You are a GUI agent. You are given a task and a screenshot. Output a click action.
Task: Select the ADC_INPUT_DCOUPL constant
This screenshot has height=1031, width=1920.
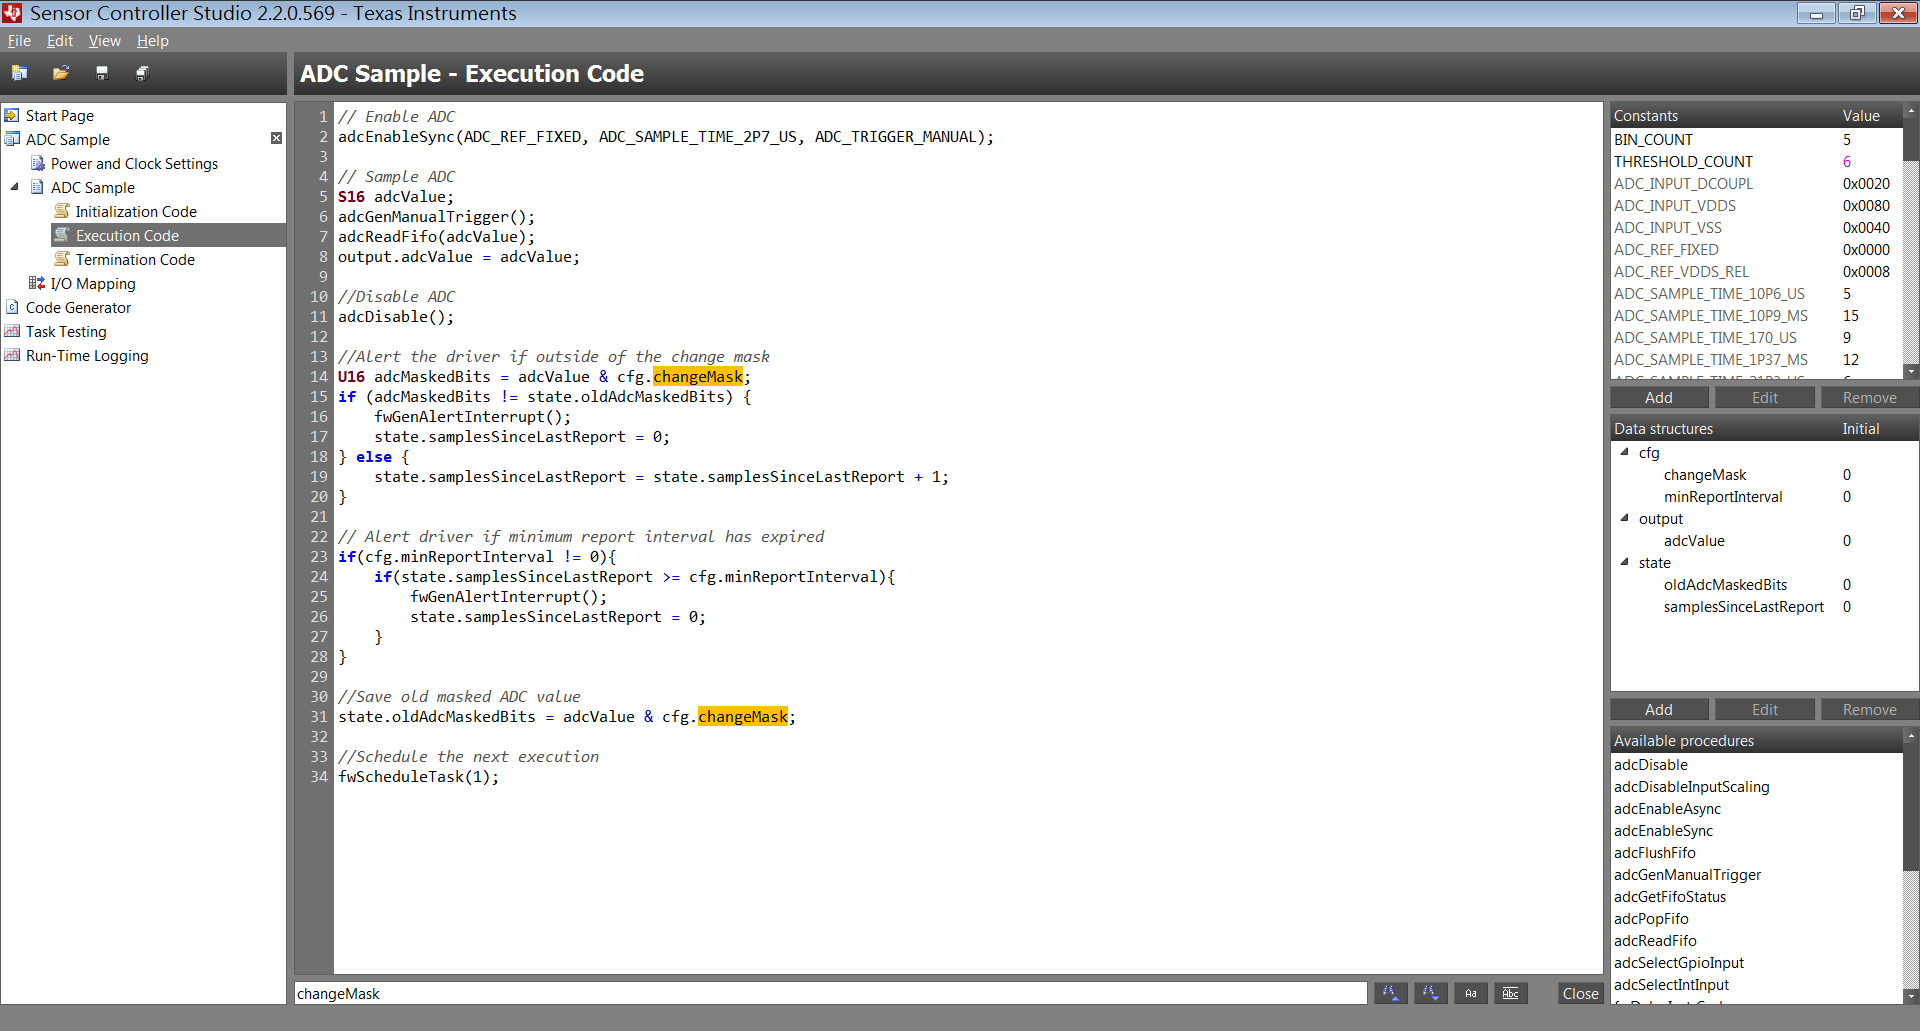1757,184
